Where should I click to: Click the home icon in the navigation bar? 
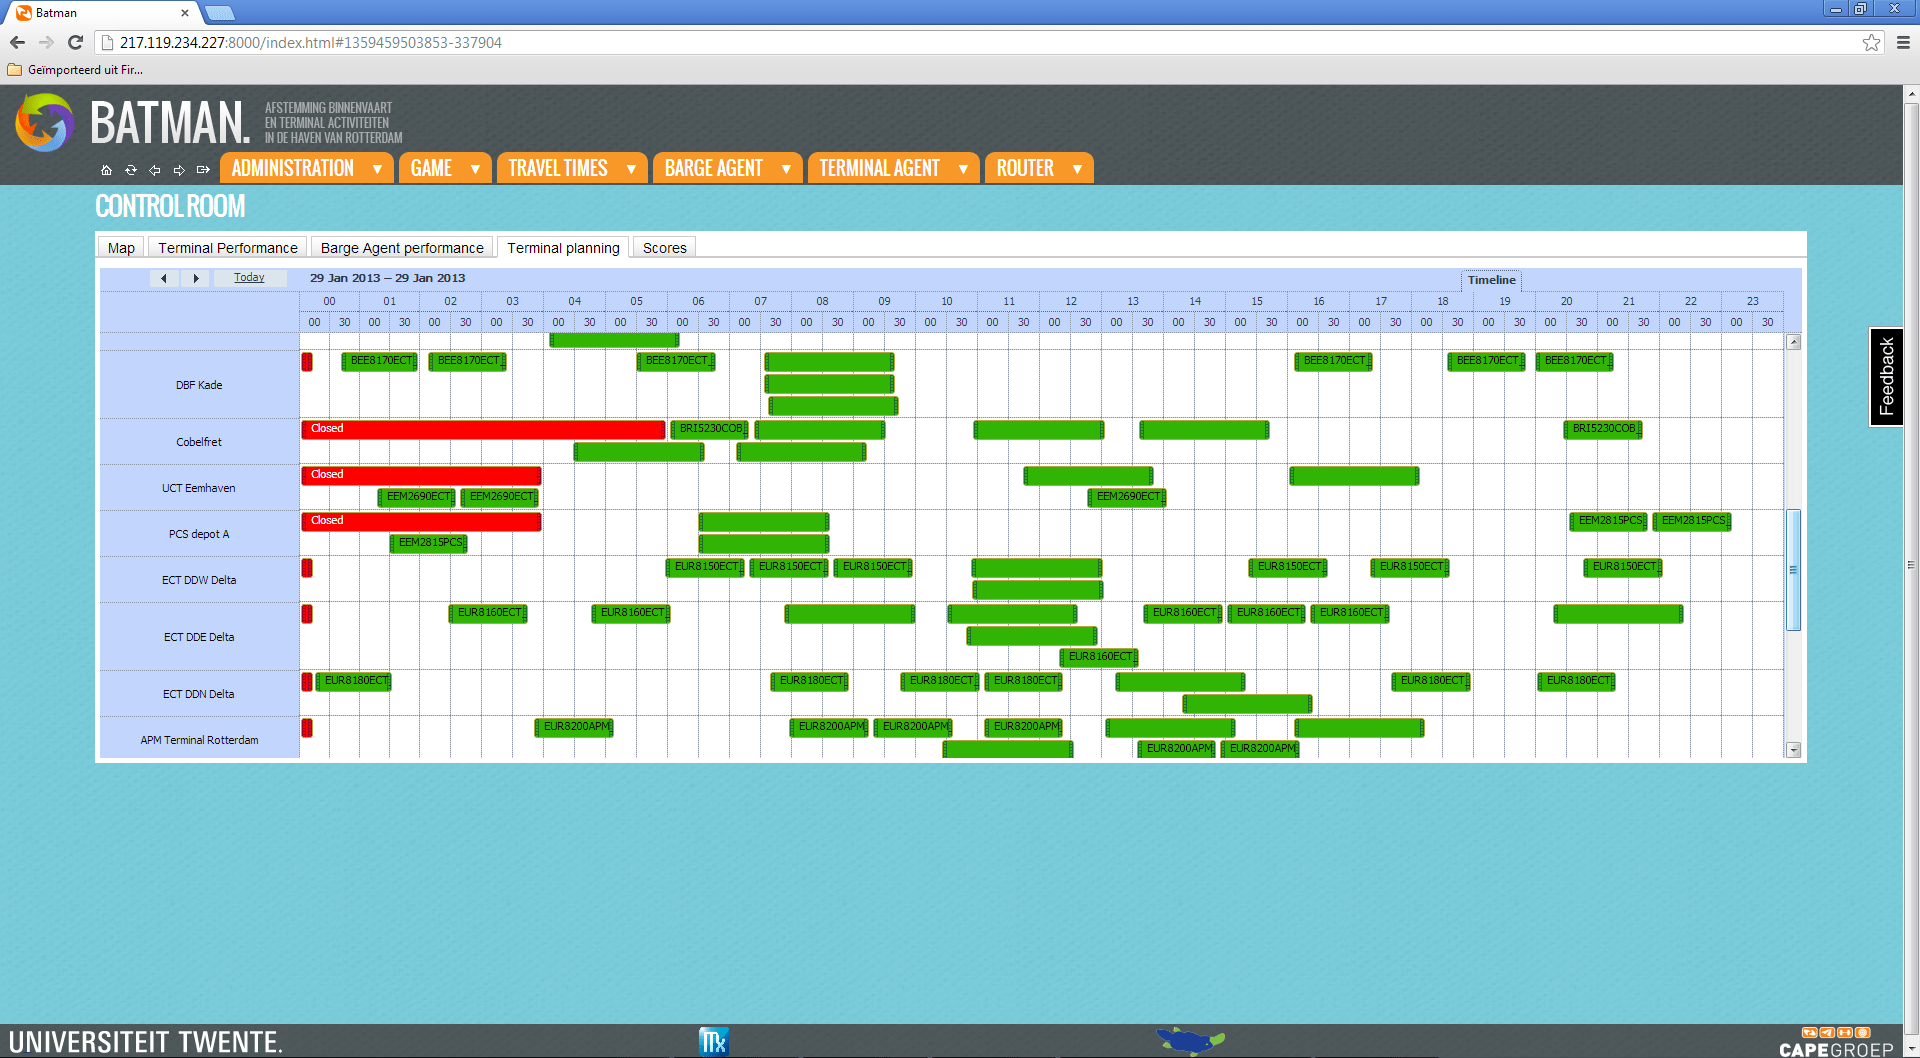pos(106,170)
